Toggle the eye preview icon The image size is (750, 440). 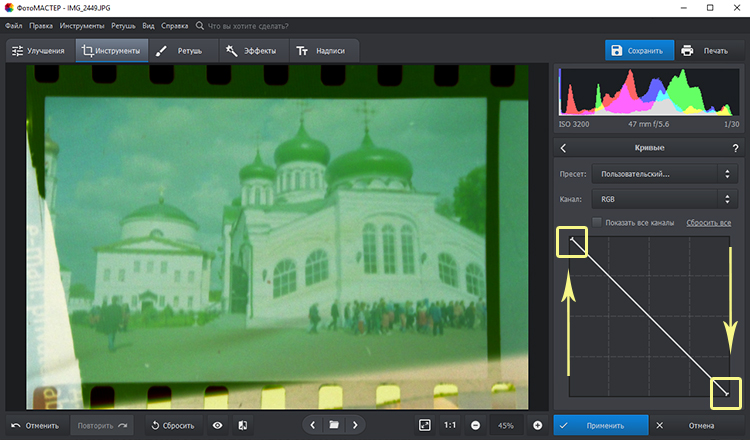point(218,425)
